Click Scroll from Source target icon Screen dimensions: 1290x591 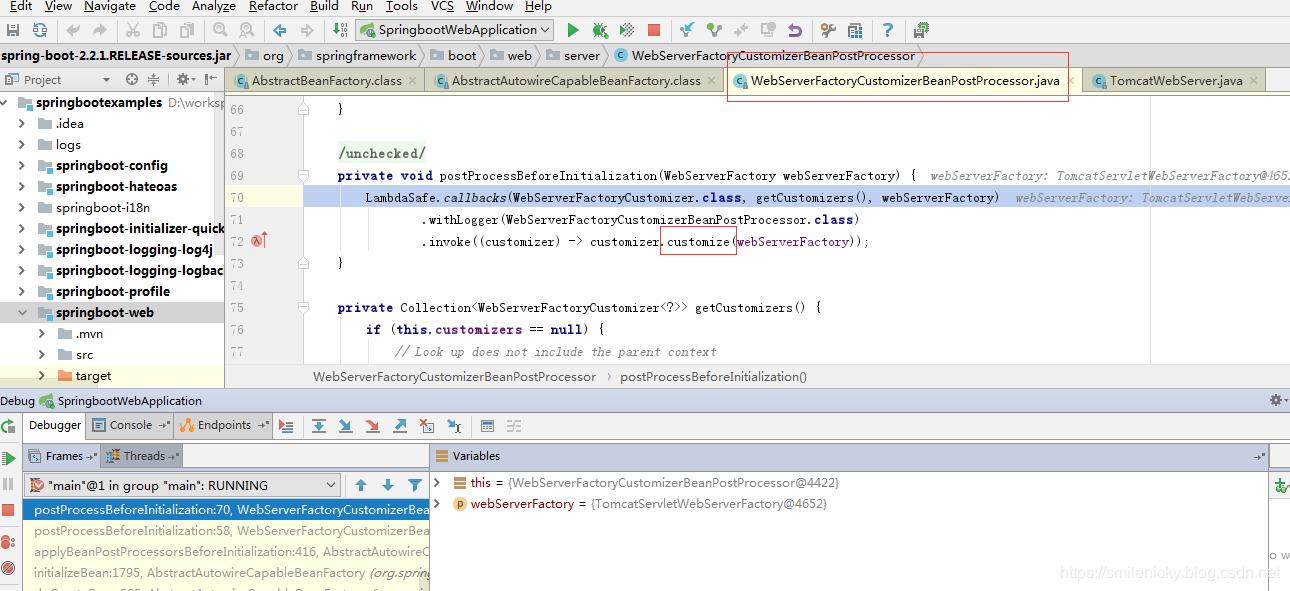(131, 79)
